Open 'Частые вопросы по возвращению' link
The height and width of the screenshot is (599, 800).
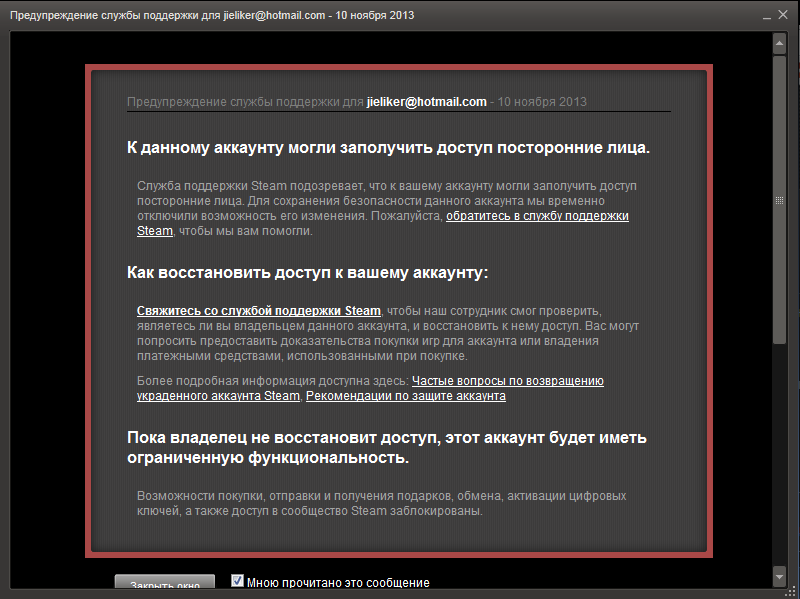point(508,381)
